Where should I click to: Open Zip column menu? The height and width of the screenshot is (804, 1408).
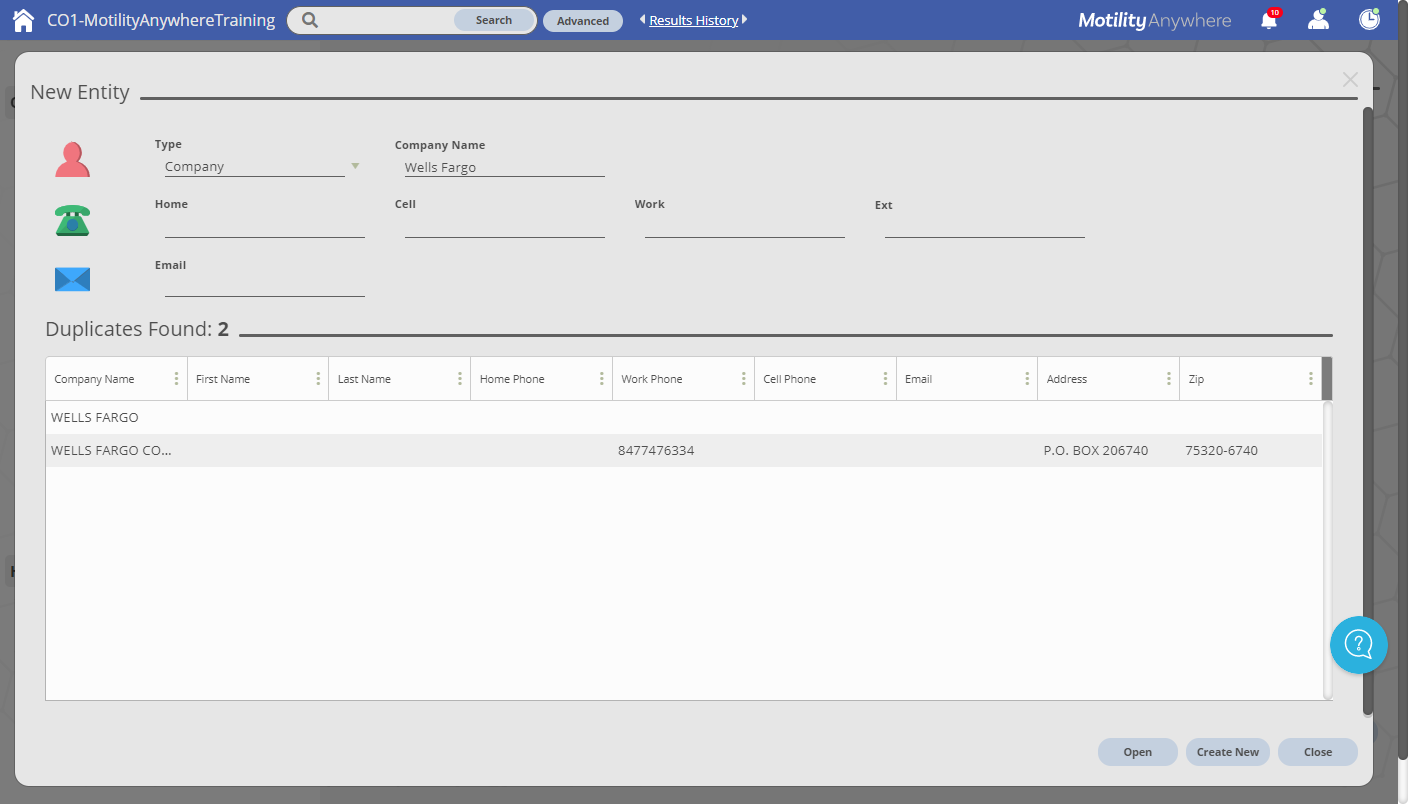tap(1311, 379)
